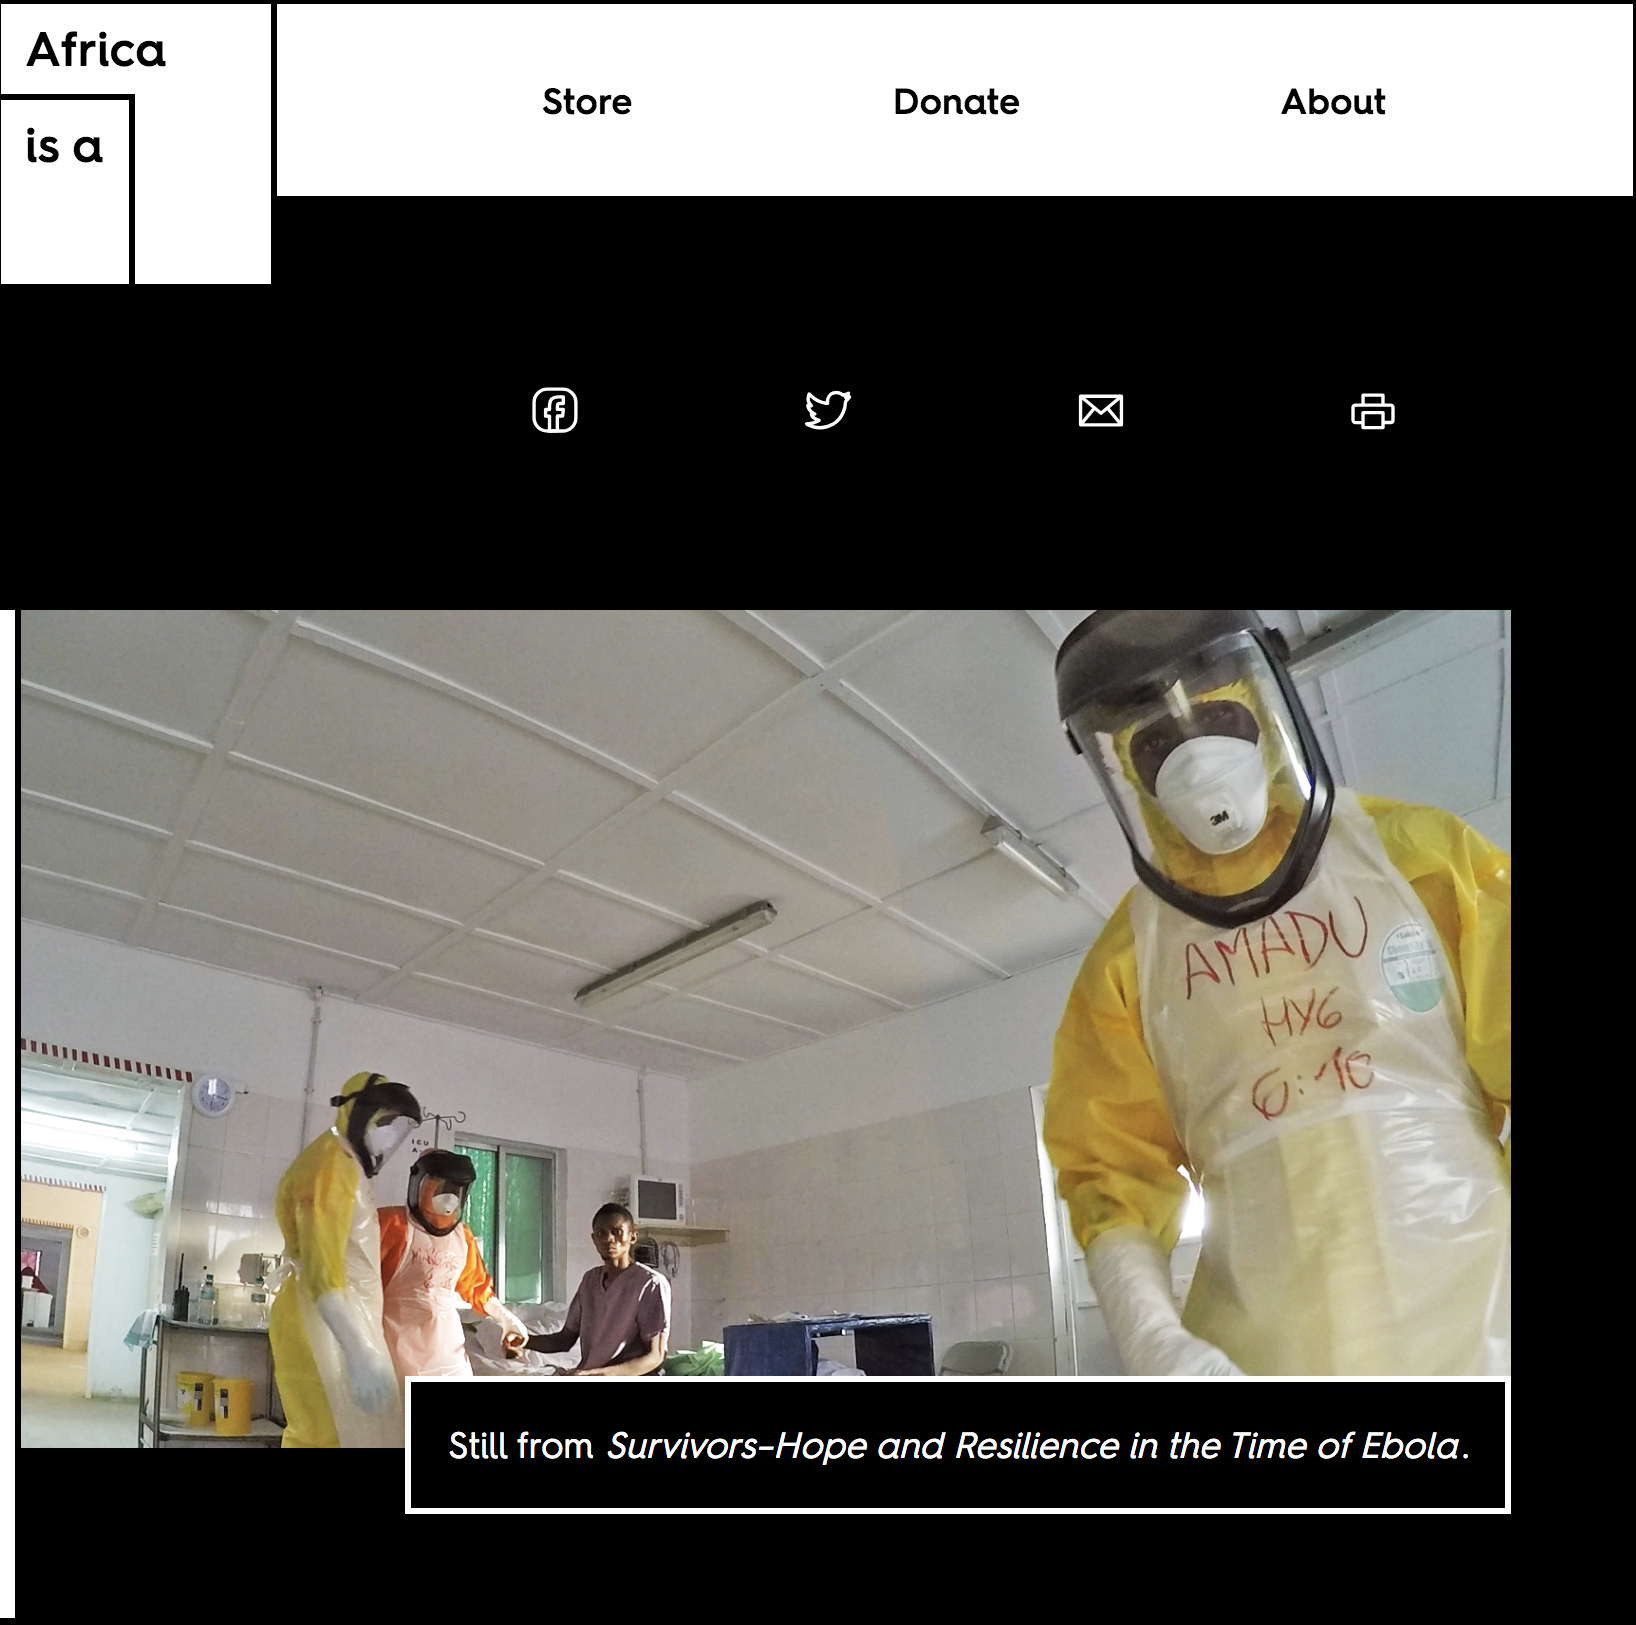Go to the About page
The height and width of the screenshot is (1625, 1636).
point(1333,102)
